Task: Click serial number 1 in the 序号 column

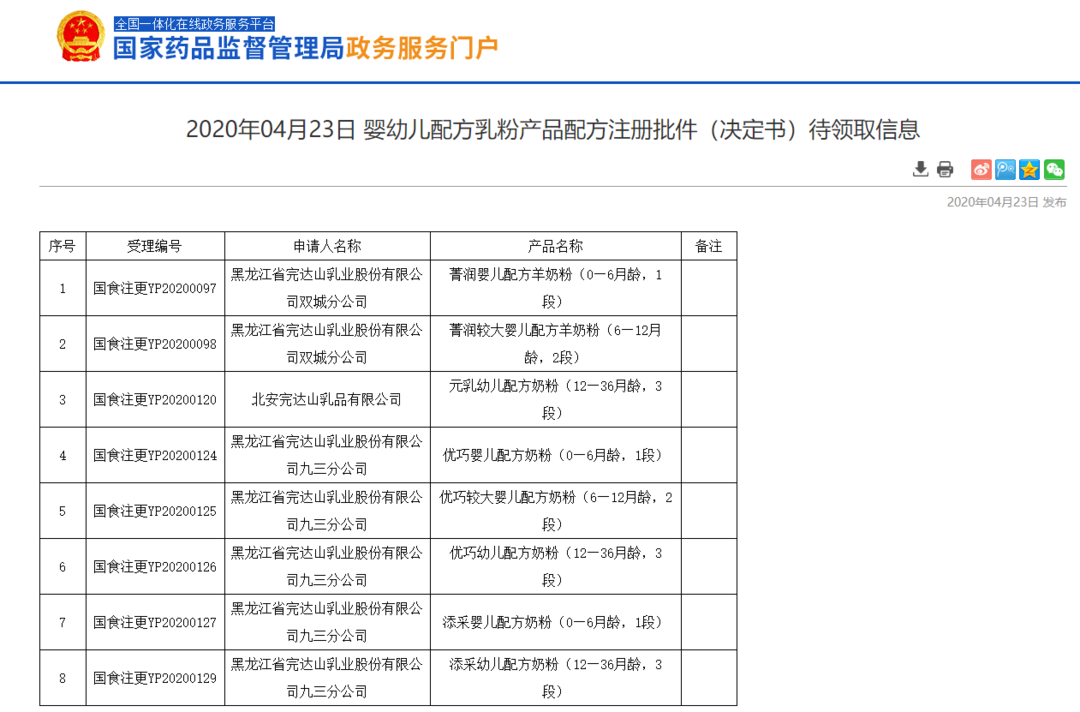Action: click(x=63, y=289)
